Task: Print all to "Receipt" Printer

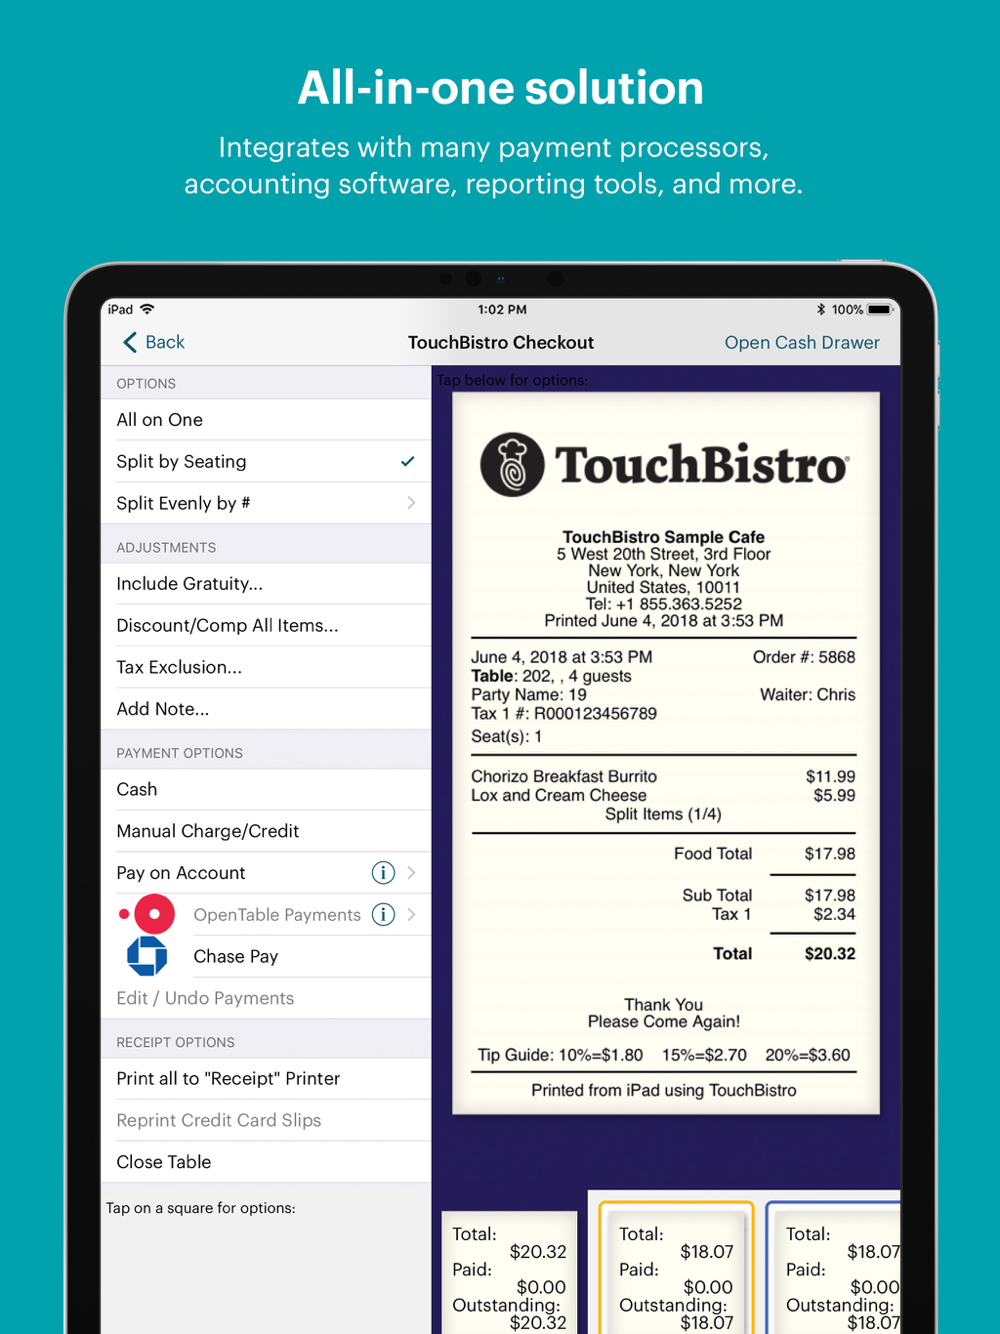Action: click(266, 1079)
